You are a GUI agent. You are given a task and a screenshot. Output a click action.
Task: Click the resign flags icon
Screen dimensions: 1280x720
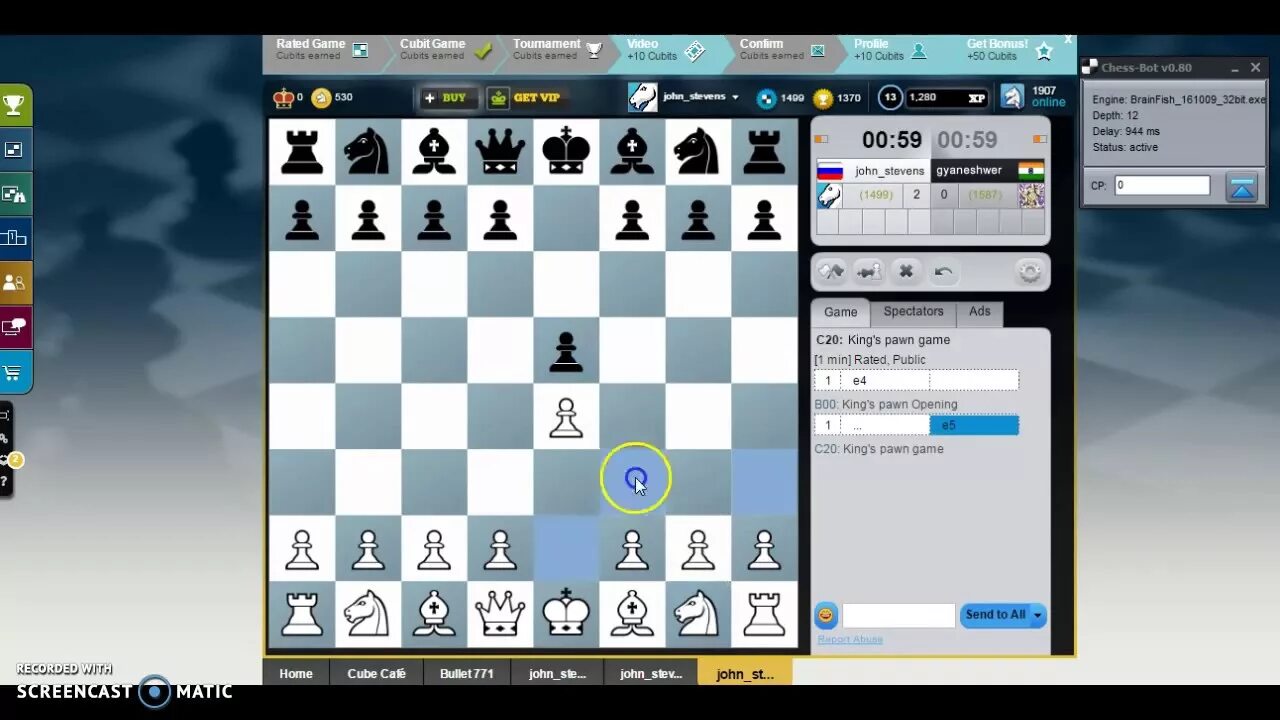pyautogui.click(x=831, y=271)
